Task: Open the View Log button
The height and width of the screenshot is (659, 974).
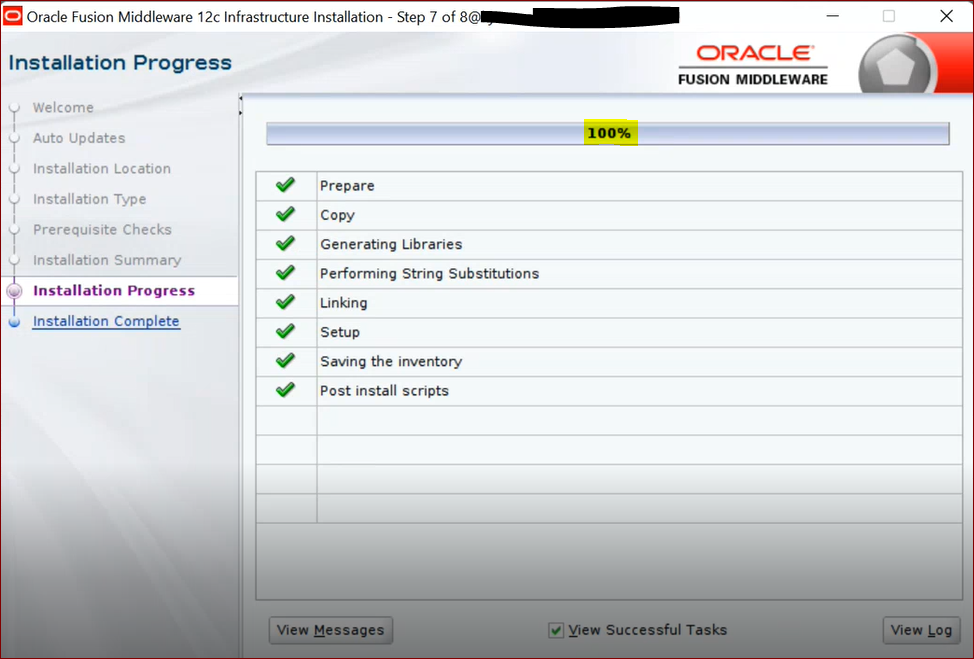Action: click(921, 630)
